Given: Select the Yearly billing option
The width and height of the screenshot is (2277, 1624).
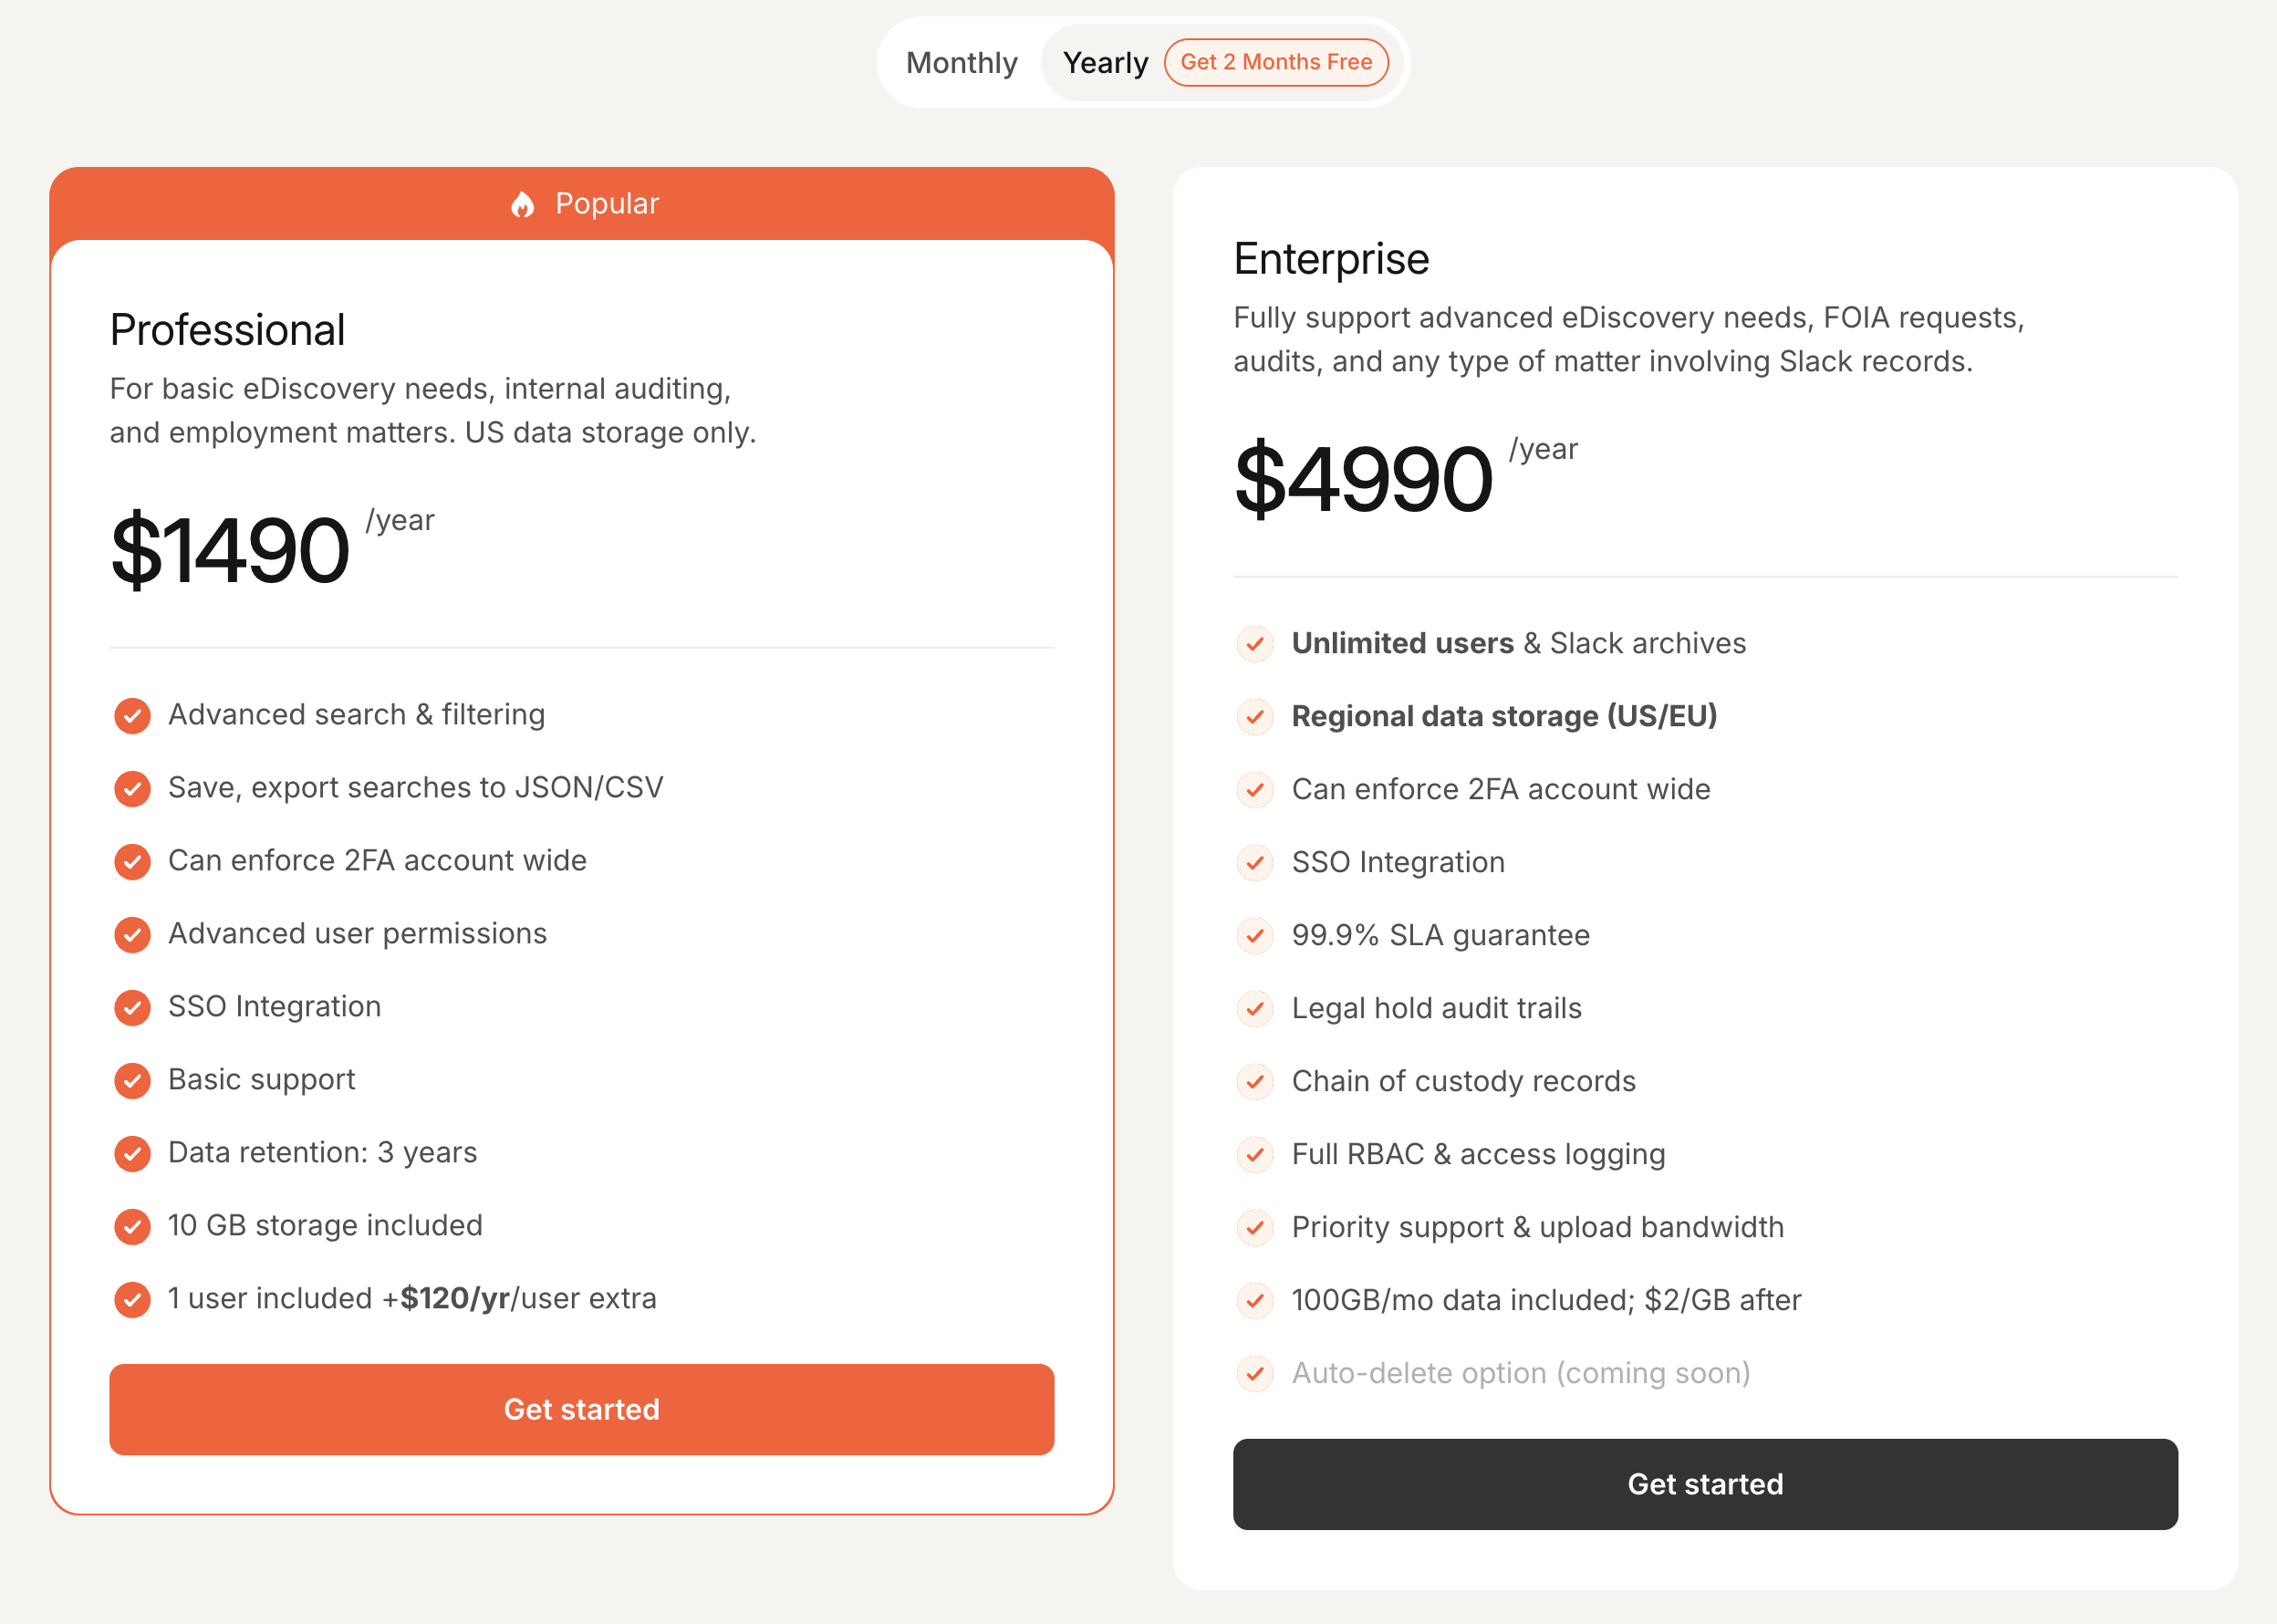Looking at the screenshot, I should point(1105,63).
